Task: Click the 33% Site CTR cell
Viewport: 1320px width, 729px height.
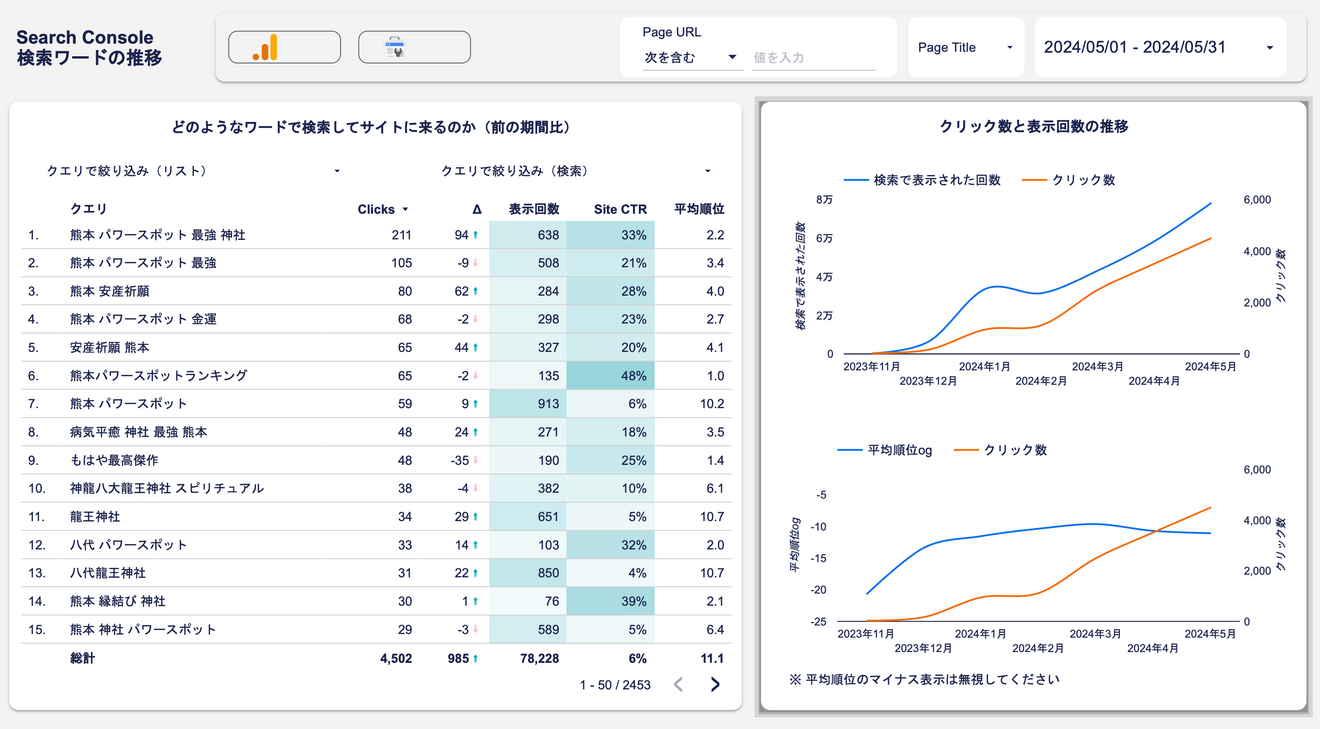Action: 610,235
